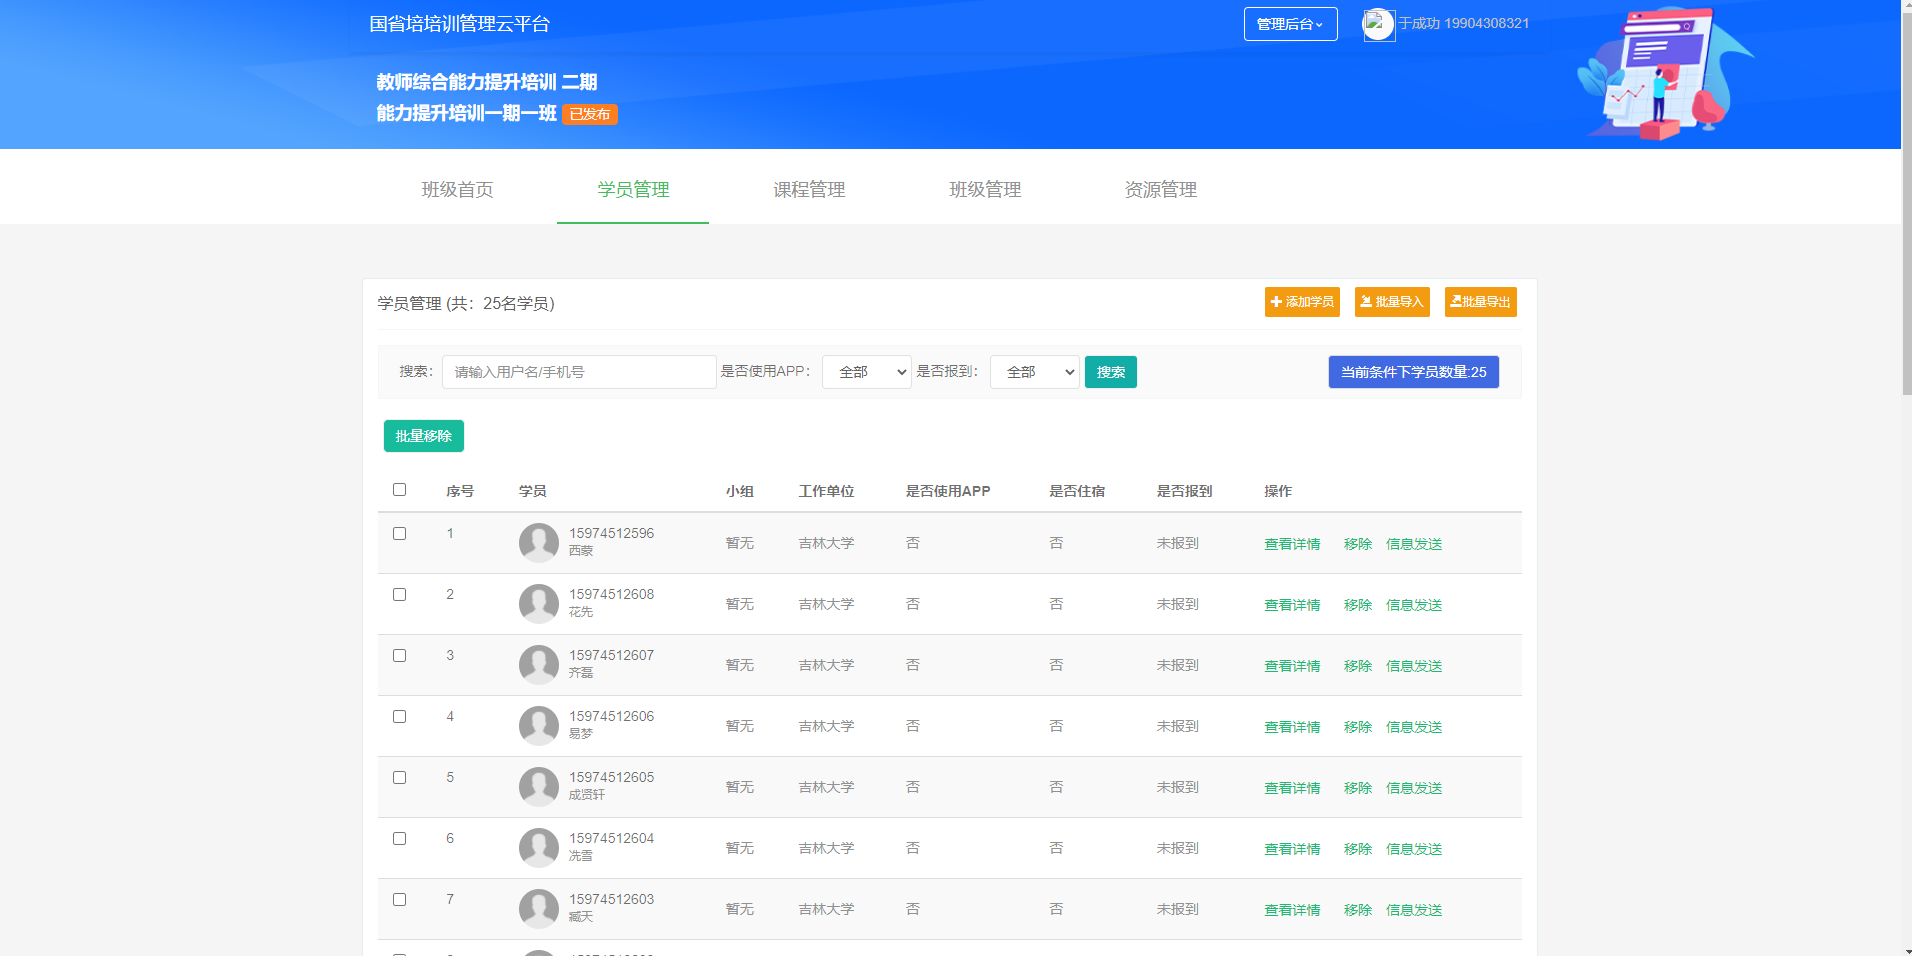Image resolution: width=1912 pixels, height=956 pixels.
Task: Switch to the 班级首页 tab
Action: click(457, 190)
